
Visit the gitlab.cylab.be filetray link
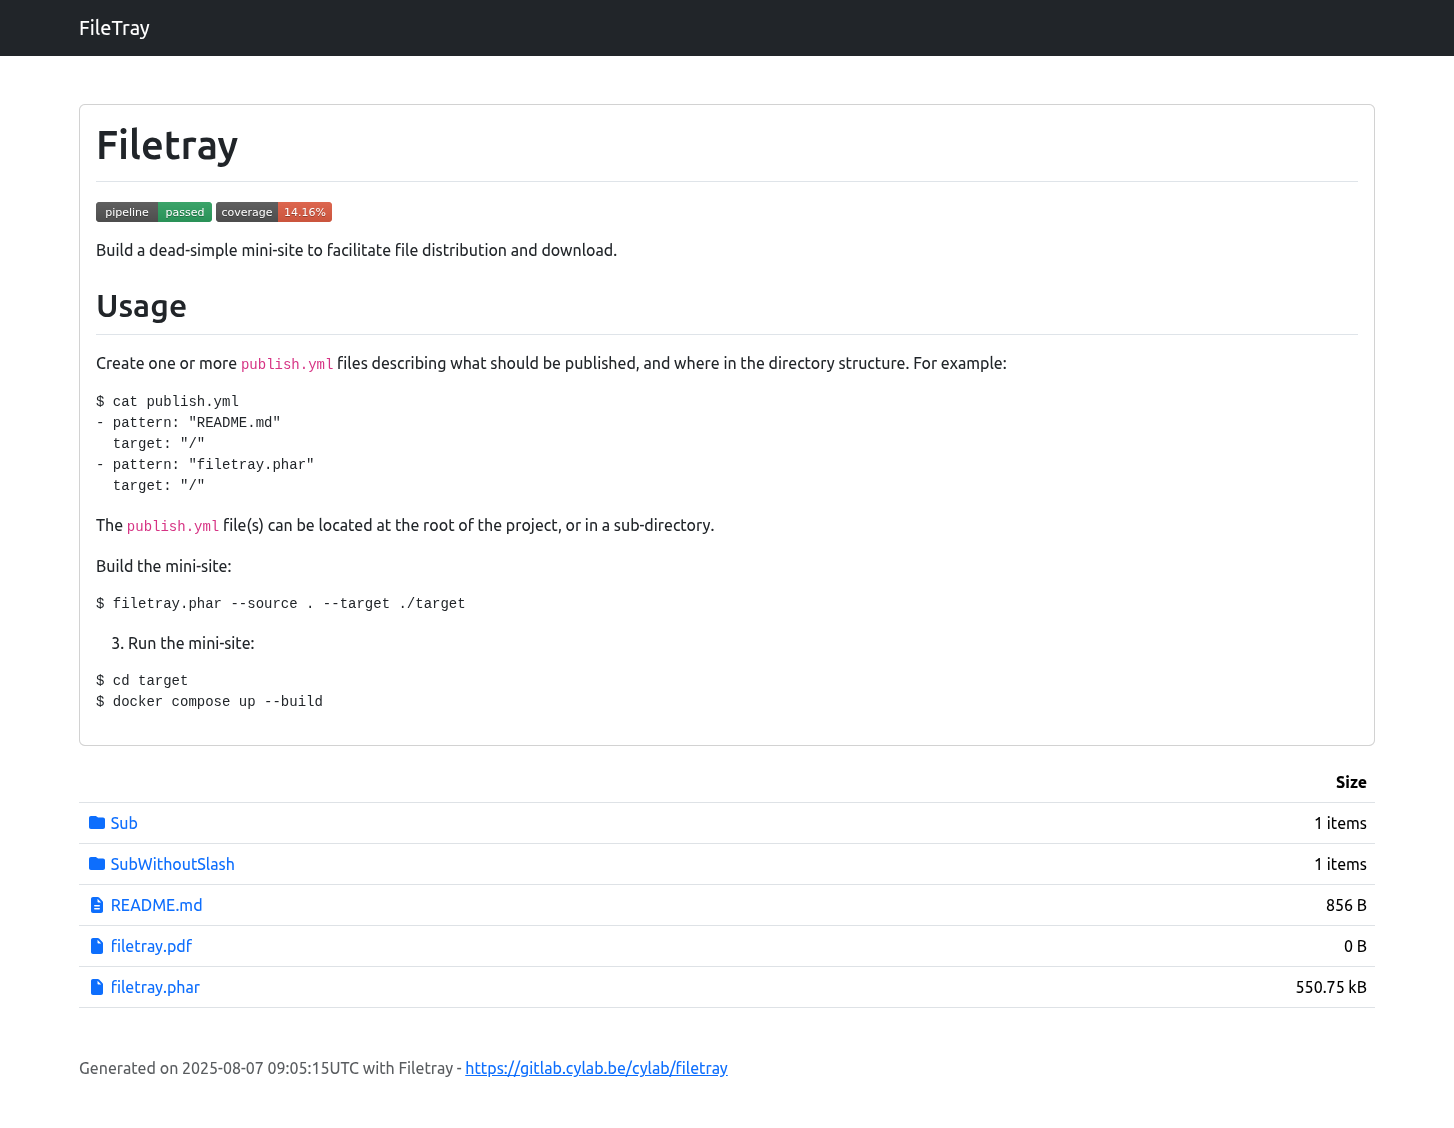pyautogui.click(x=596, y=1068)
